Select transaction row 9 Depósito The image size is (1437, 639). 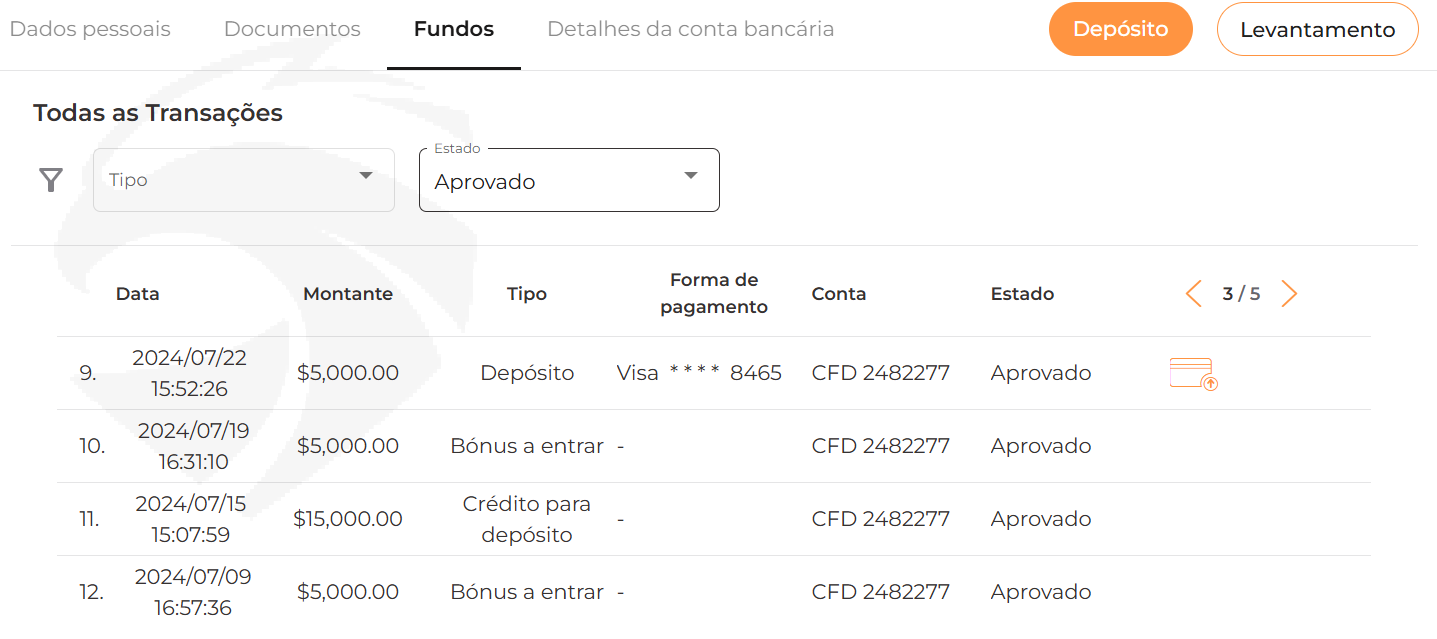(714, 373)
